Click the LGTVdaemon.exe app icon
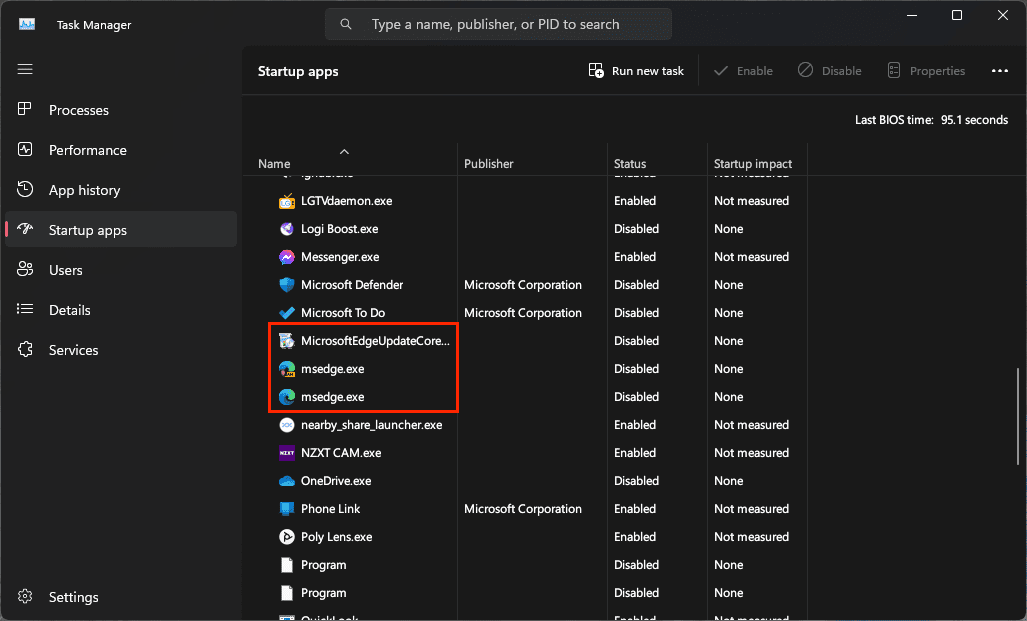Viewport: 1027px width, 621px height. [x=287, y=201]
